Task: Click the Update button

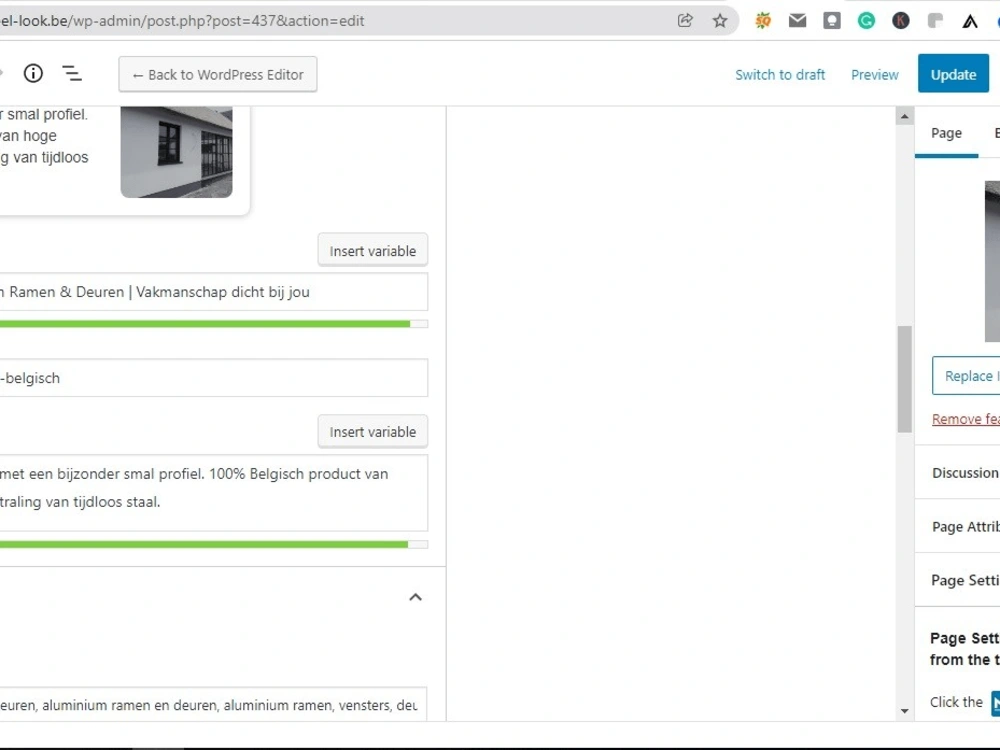Action: 953,73
